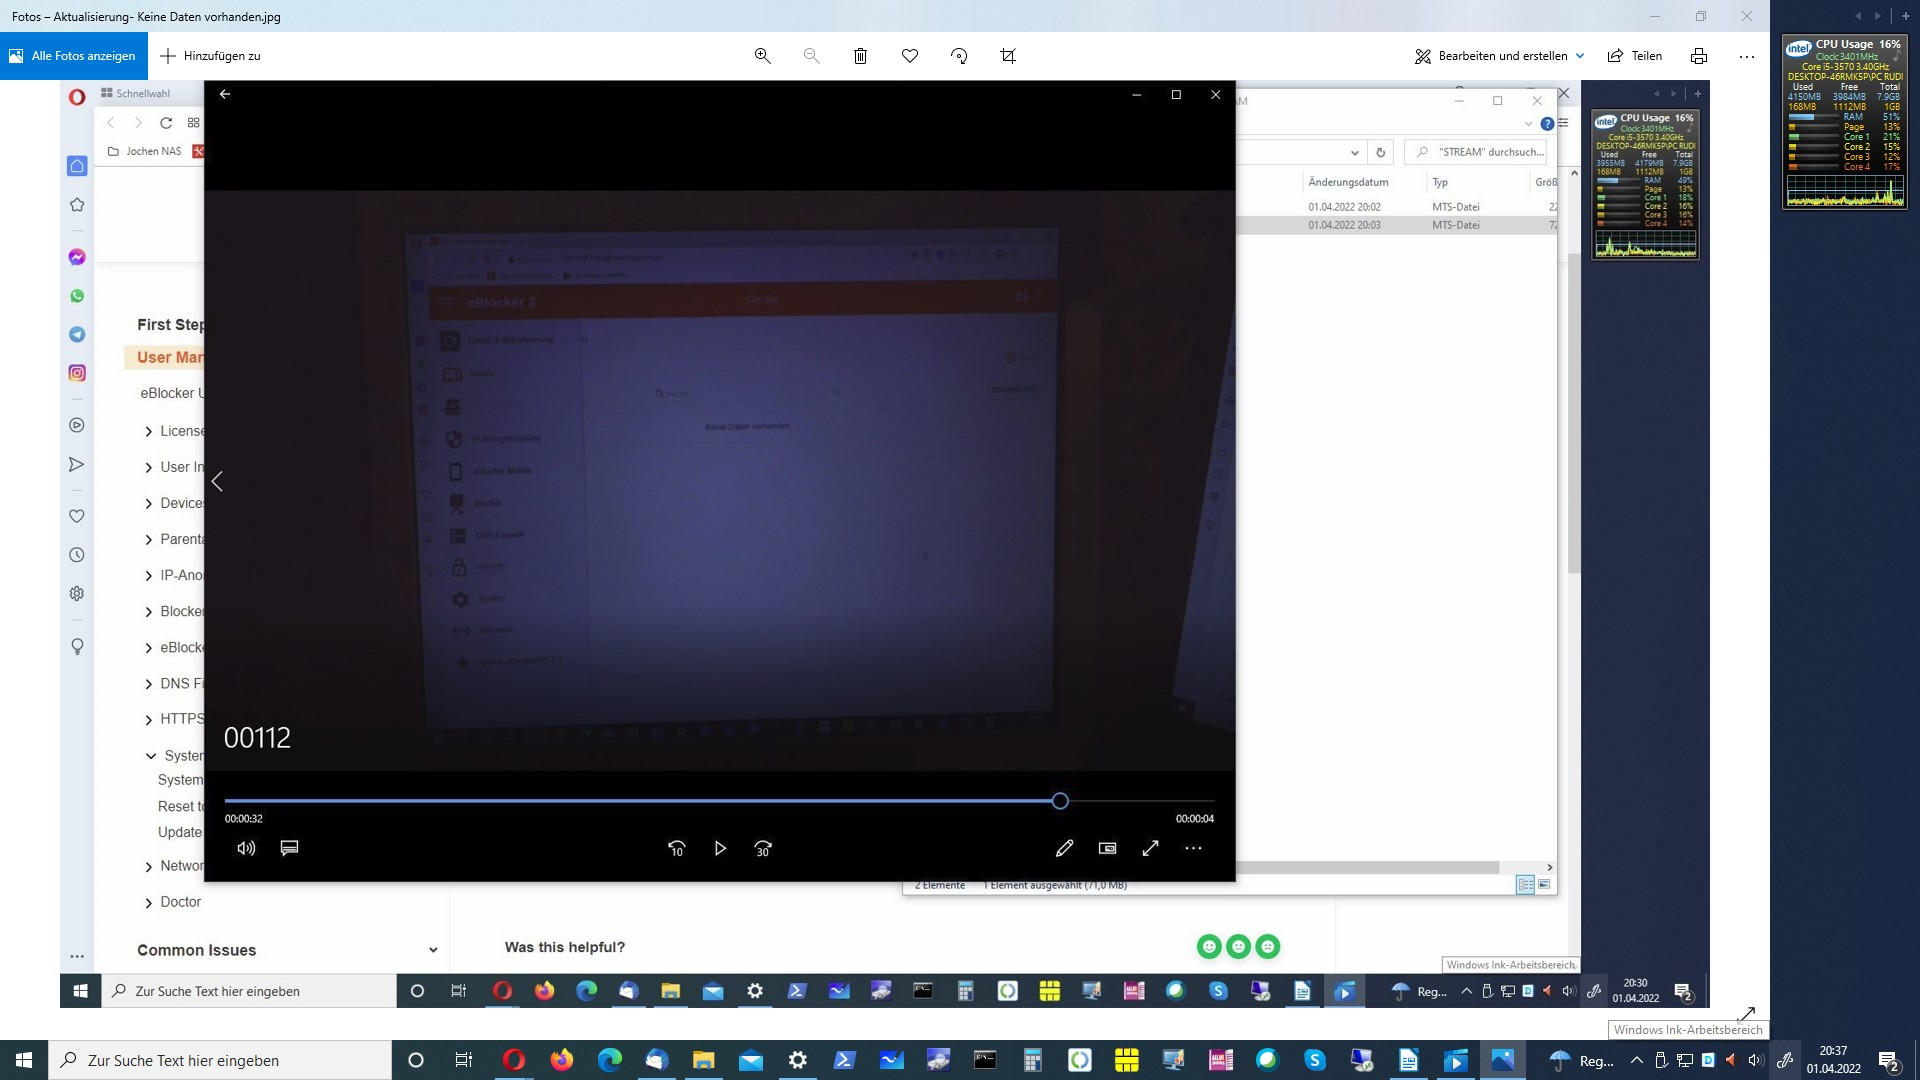Expand the HTTPS tree item
The image size is (1920, 1080).
tap(148, 719)
